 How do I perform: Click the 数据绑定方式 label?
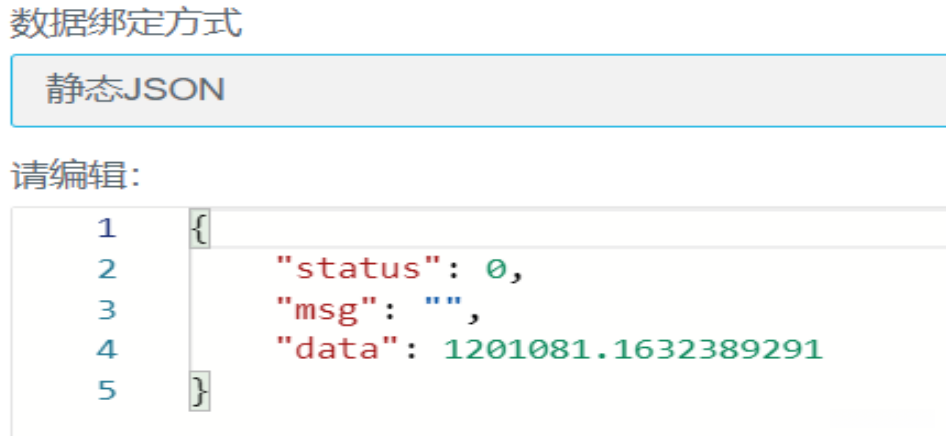click(126, 23)
